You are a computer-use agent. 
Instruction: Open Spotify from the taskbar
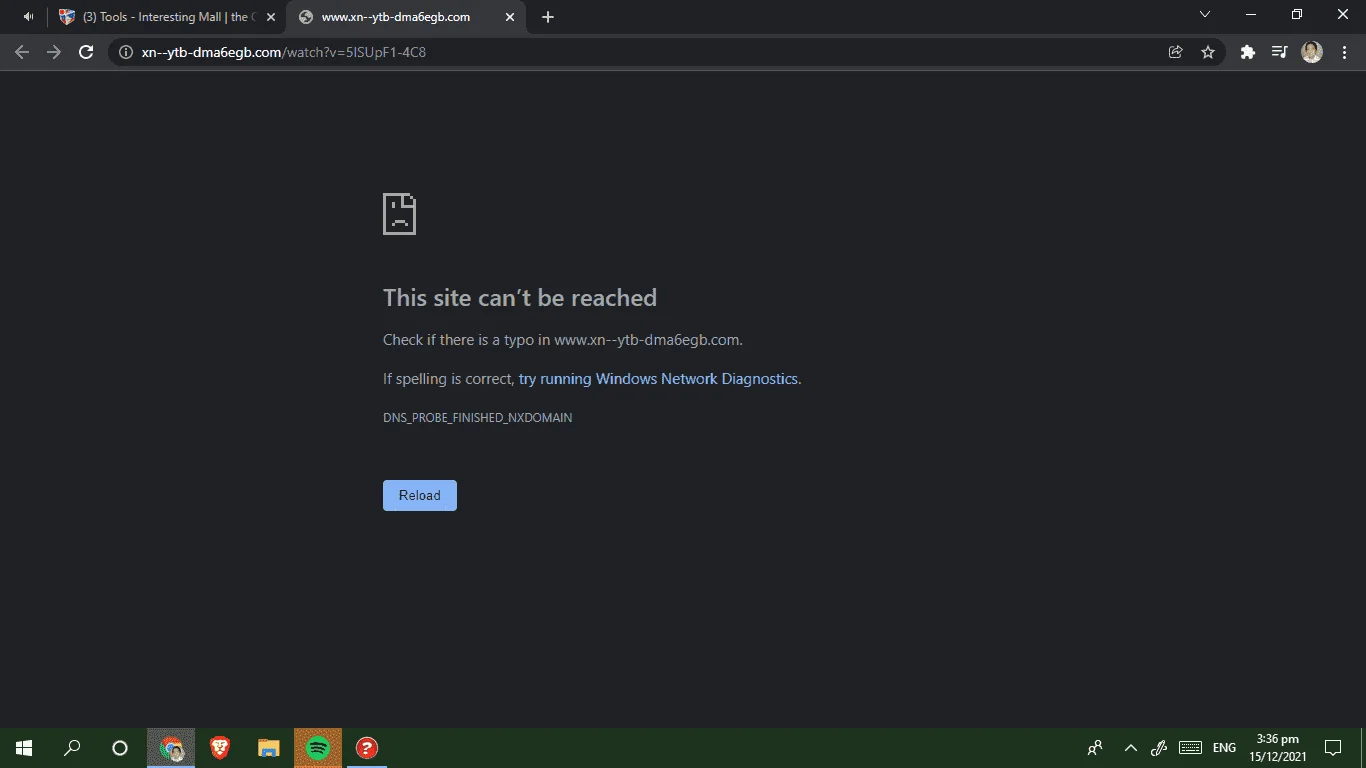pos(318,748)
